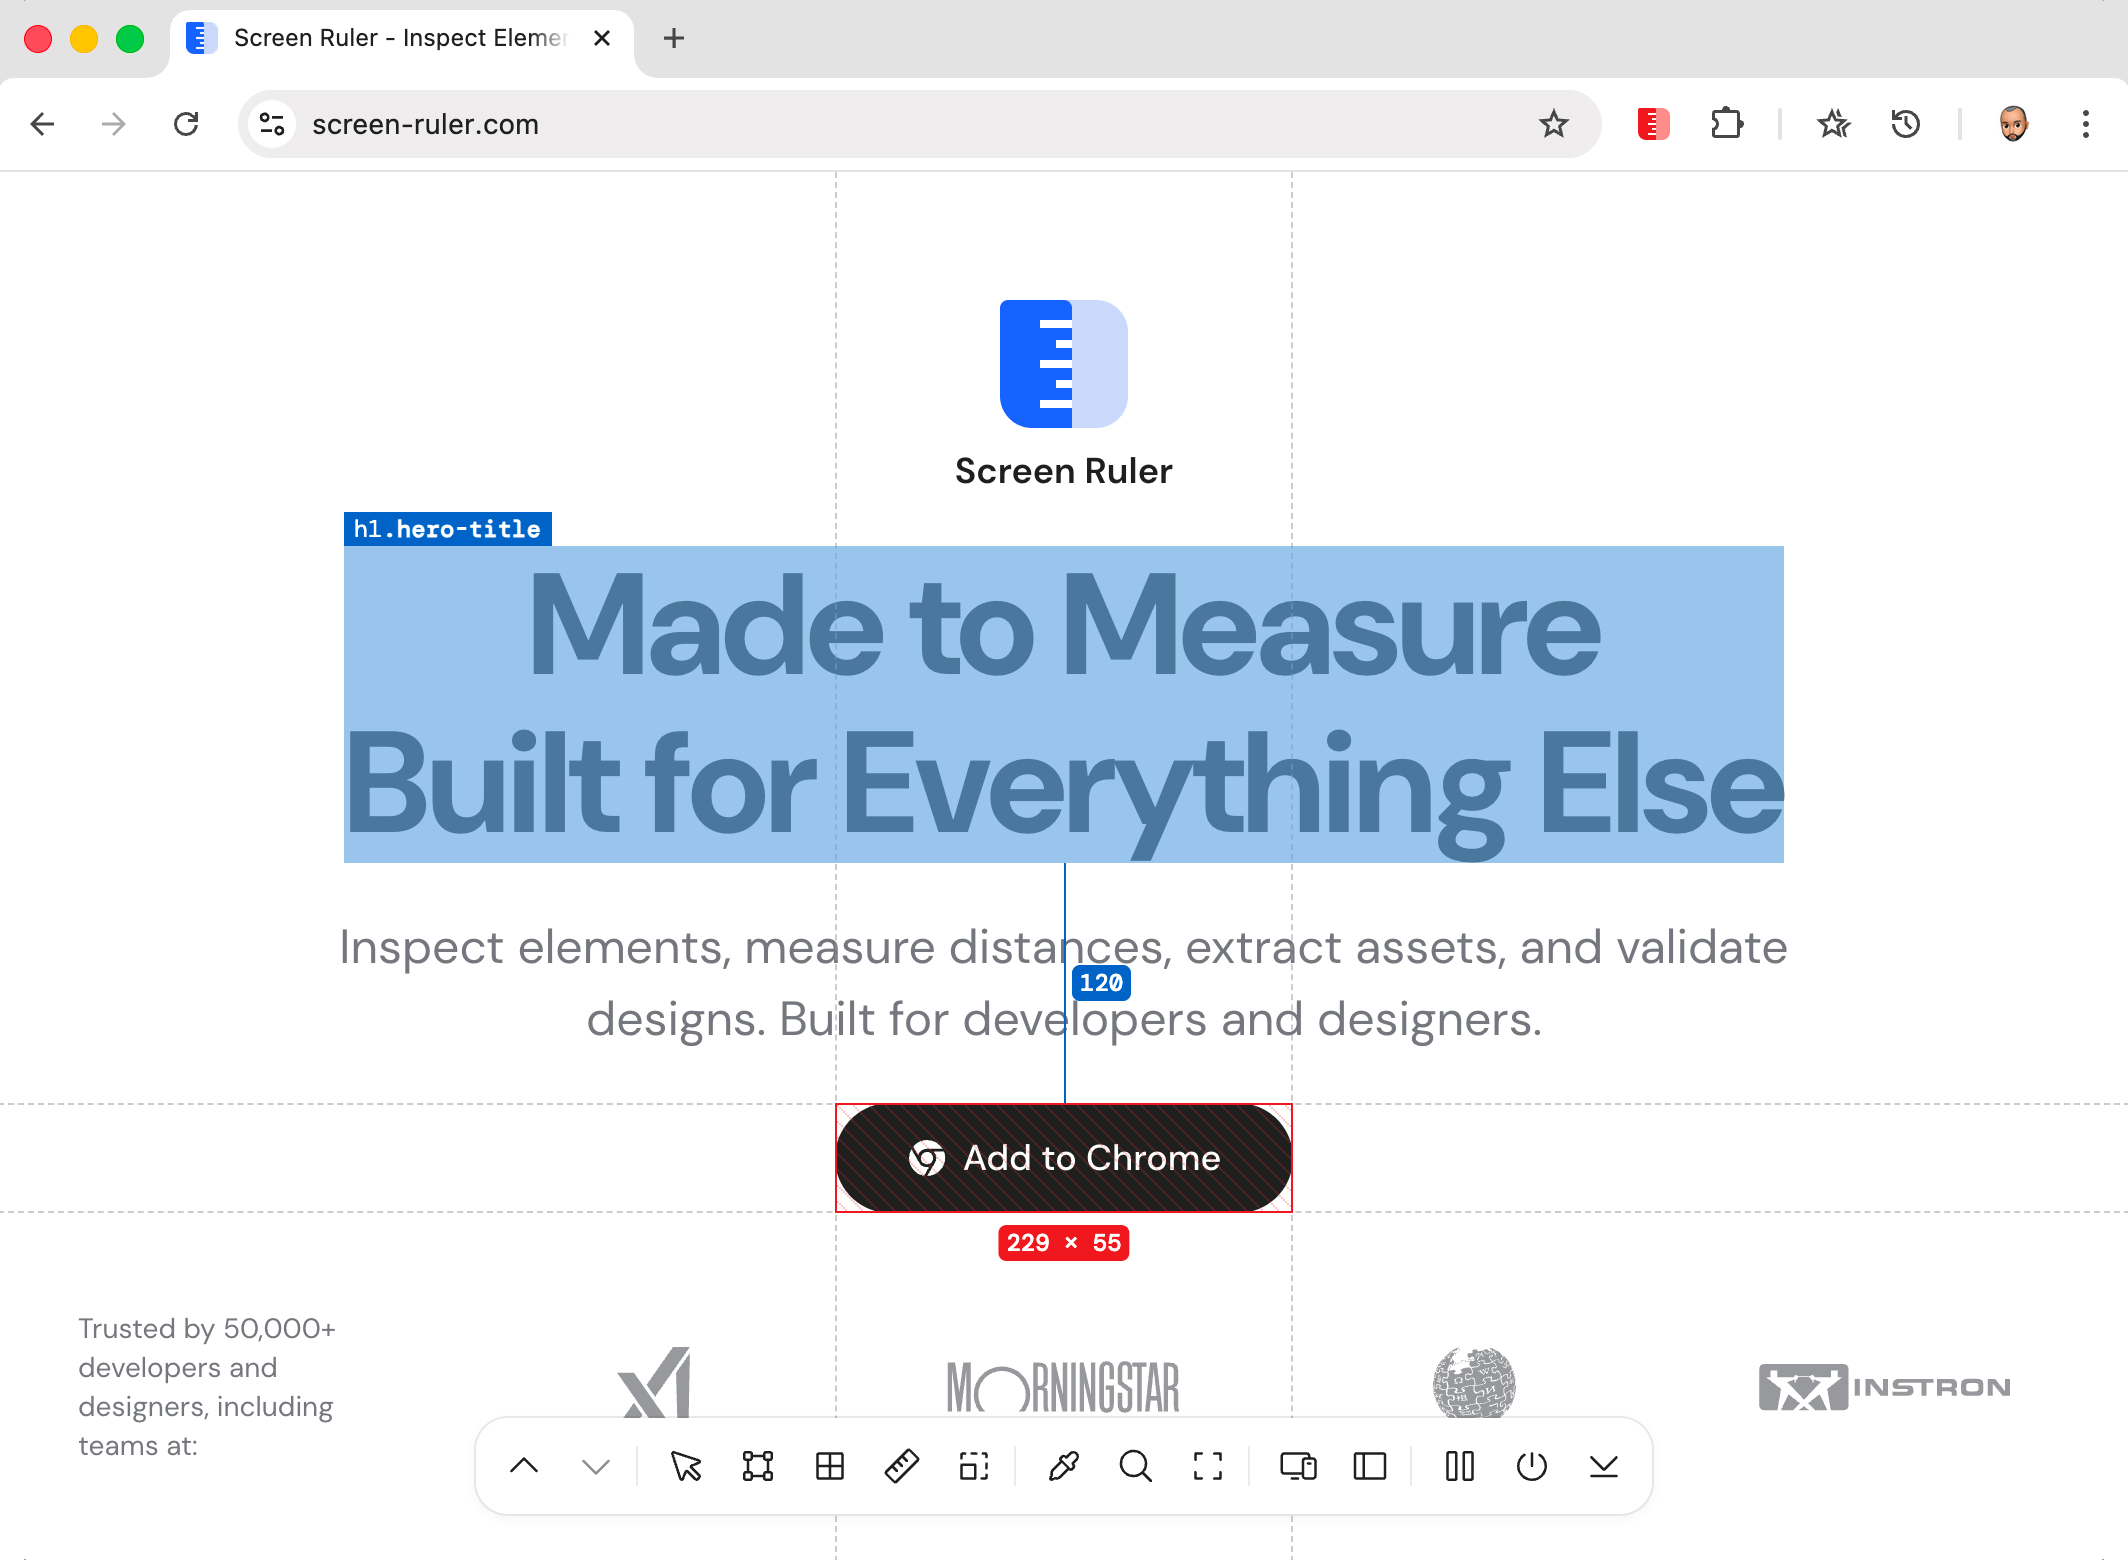
Task: Open responsive devices preview tool
Action: (1298, 1466)
